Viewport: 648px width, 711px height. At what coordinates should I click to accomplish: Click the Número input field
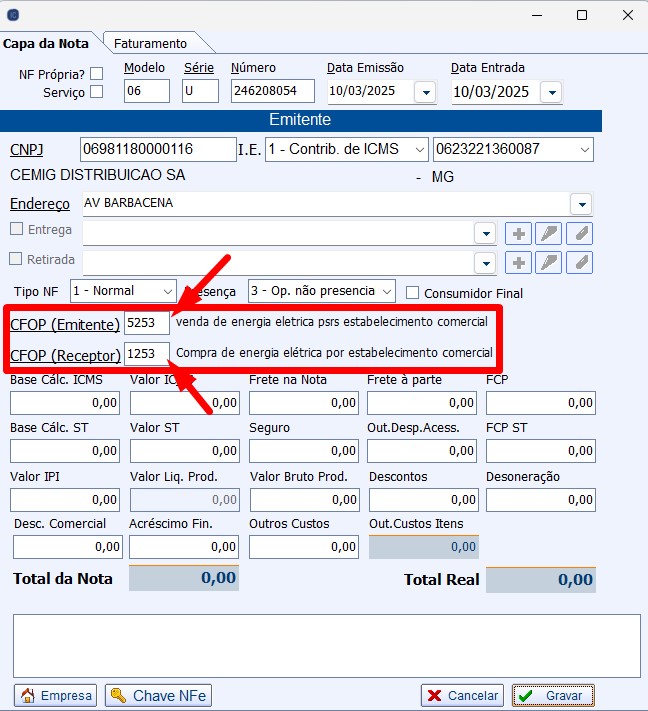(272, 91)
